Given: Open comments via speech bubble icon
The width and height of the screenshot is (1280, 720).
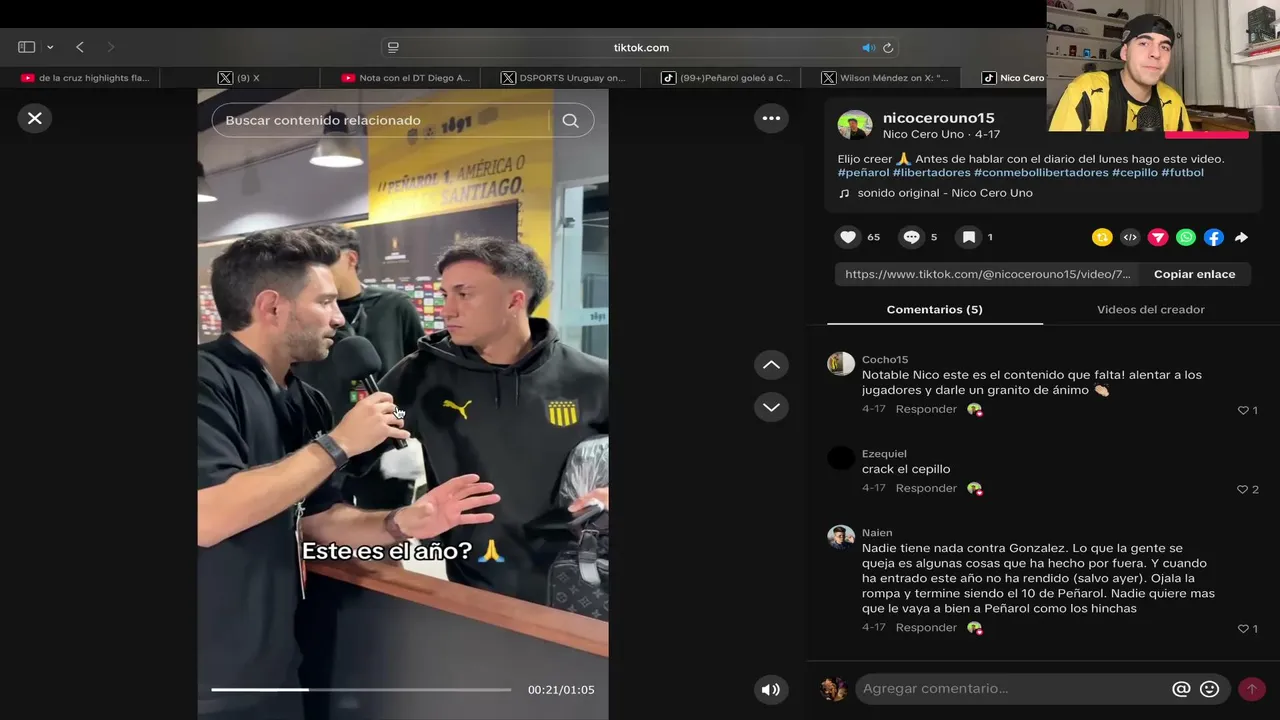Looking at the screenshot, I should point(911,237).
